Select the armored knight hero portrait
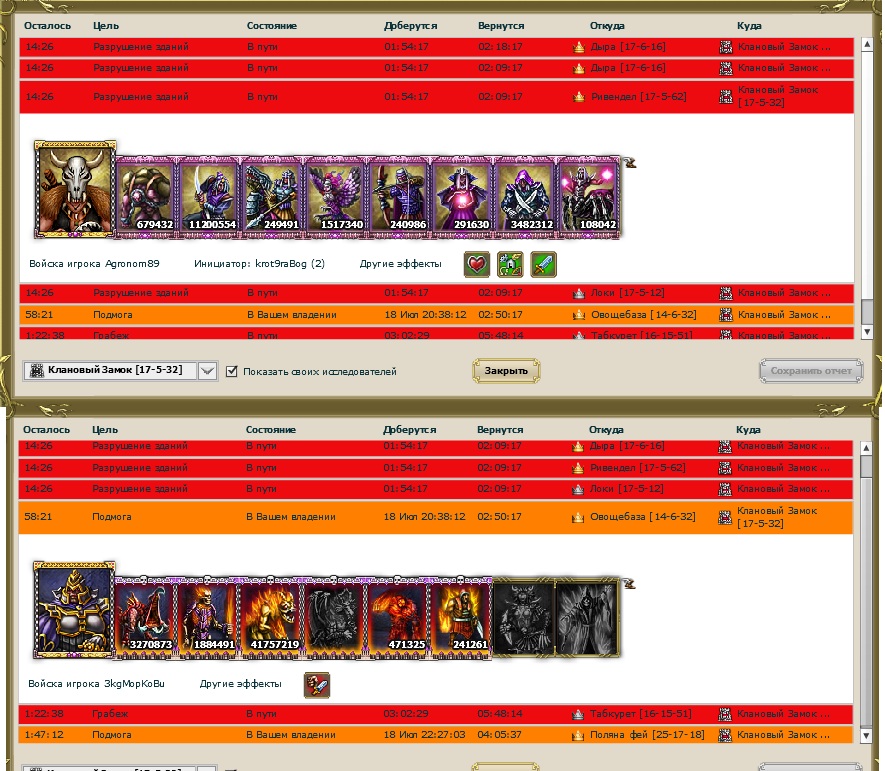Viewport: 885px width, 771px height. pyautogui.click(x=73, y=609)
